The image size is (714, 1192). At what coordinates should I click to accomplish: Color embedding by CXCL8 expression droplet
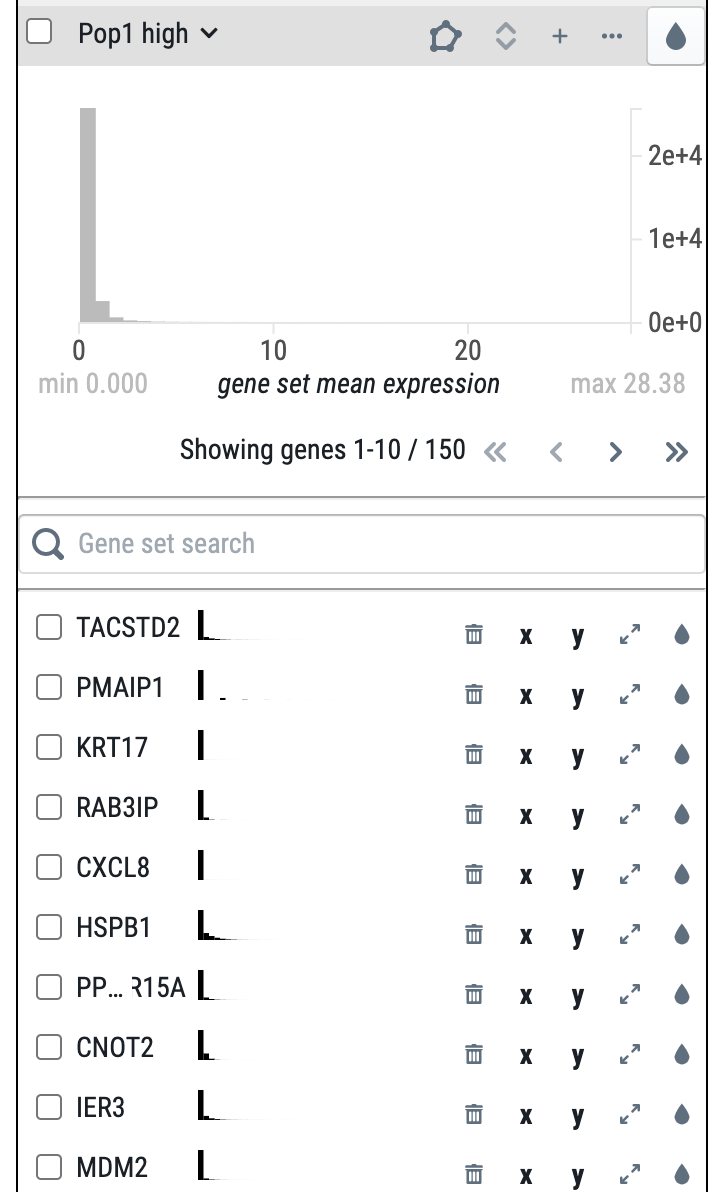(680, 874)
